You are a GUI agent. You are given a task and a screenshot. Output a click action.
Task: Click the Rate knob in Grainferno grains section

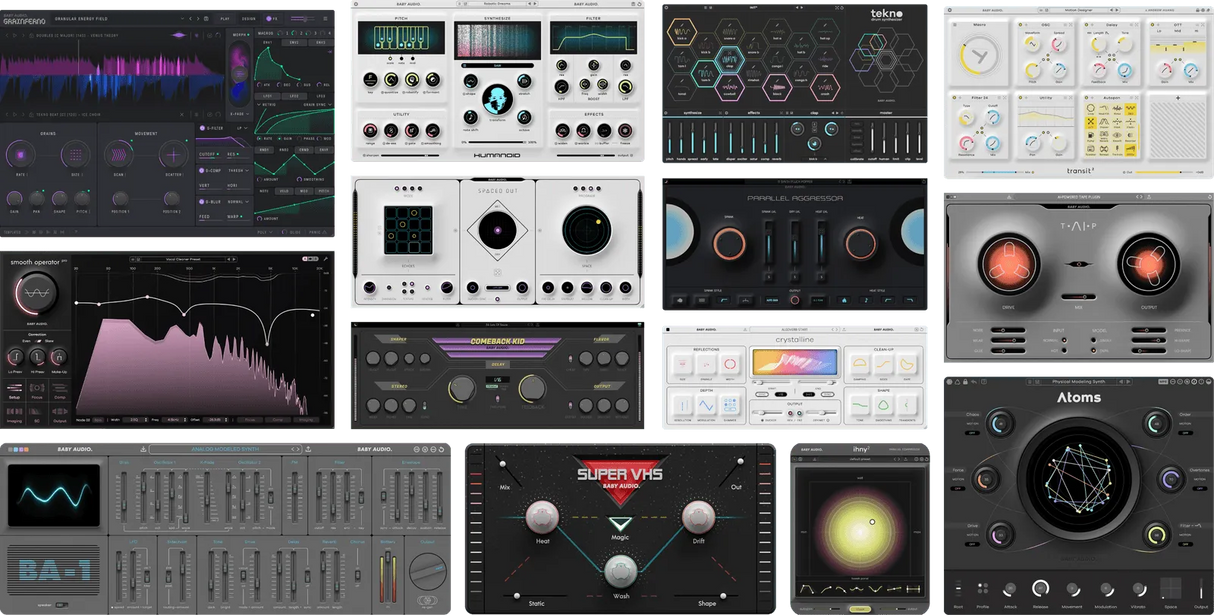[x=23, y=153]
